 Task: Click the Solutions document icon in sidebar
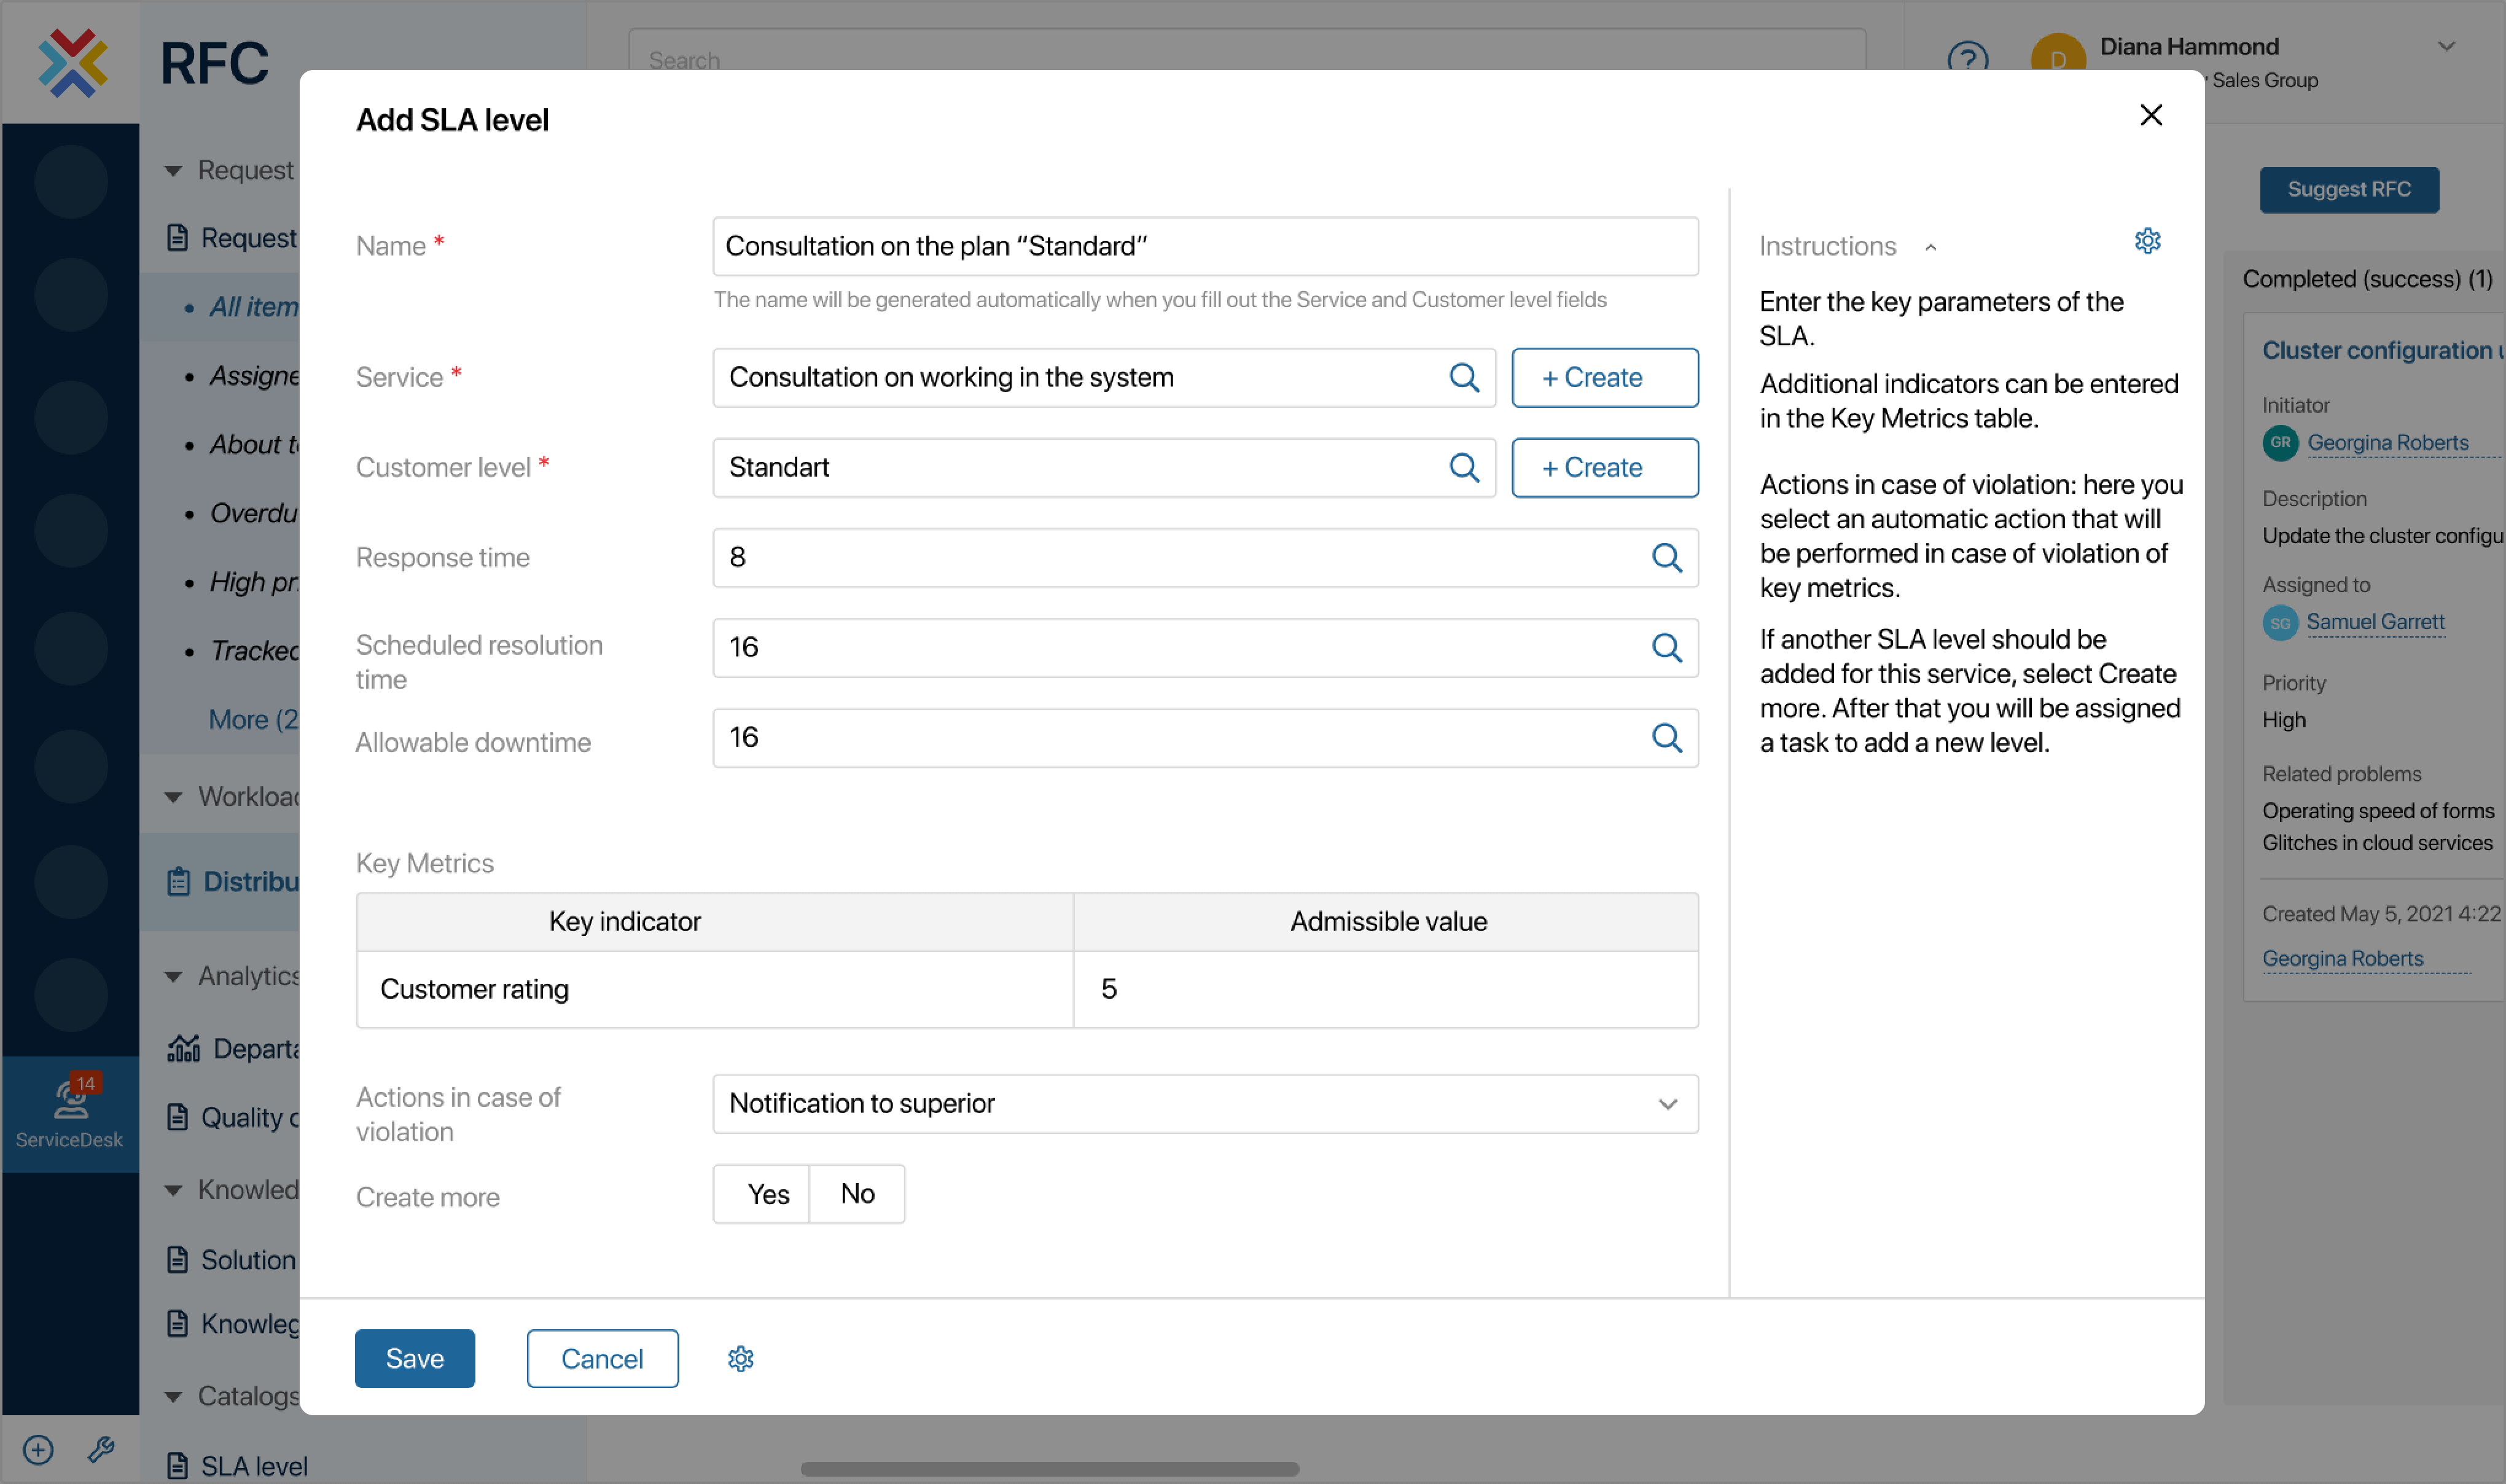(x=177, y=1259)
